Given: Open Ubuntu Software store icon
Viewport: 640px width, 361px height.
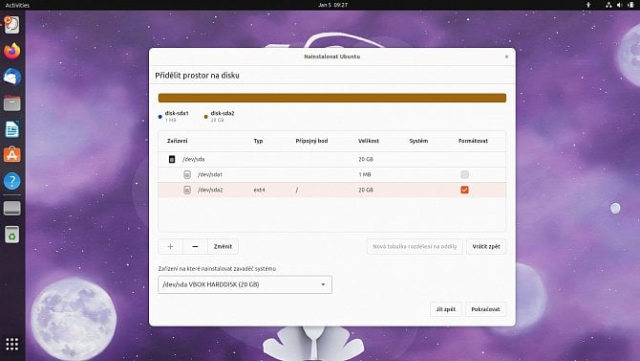Looking at the screenshot, I should 12,155.
